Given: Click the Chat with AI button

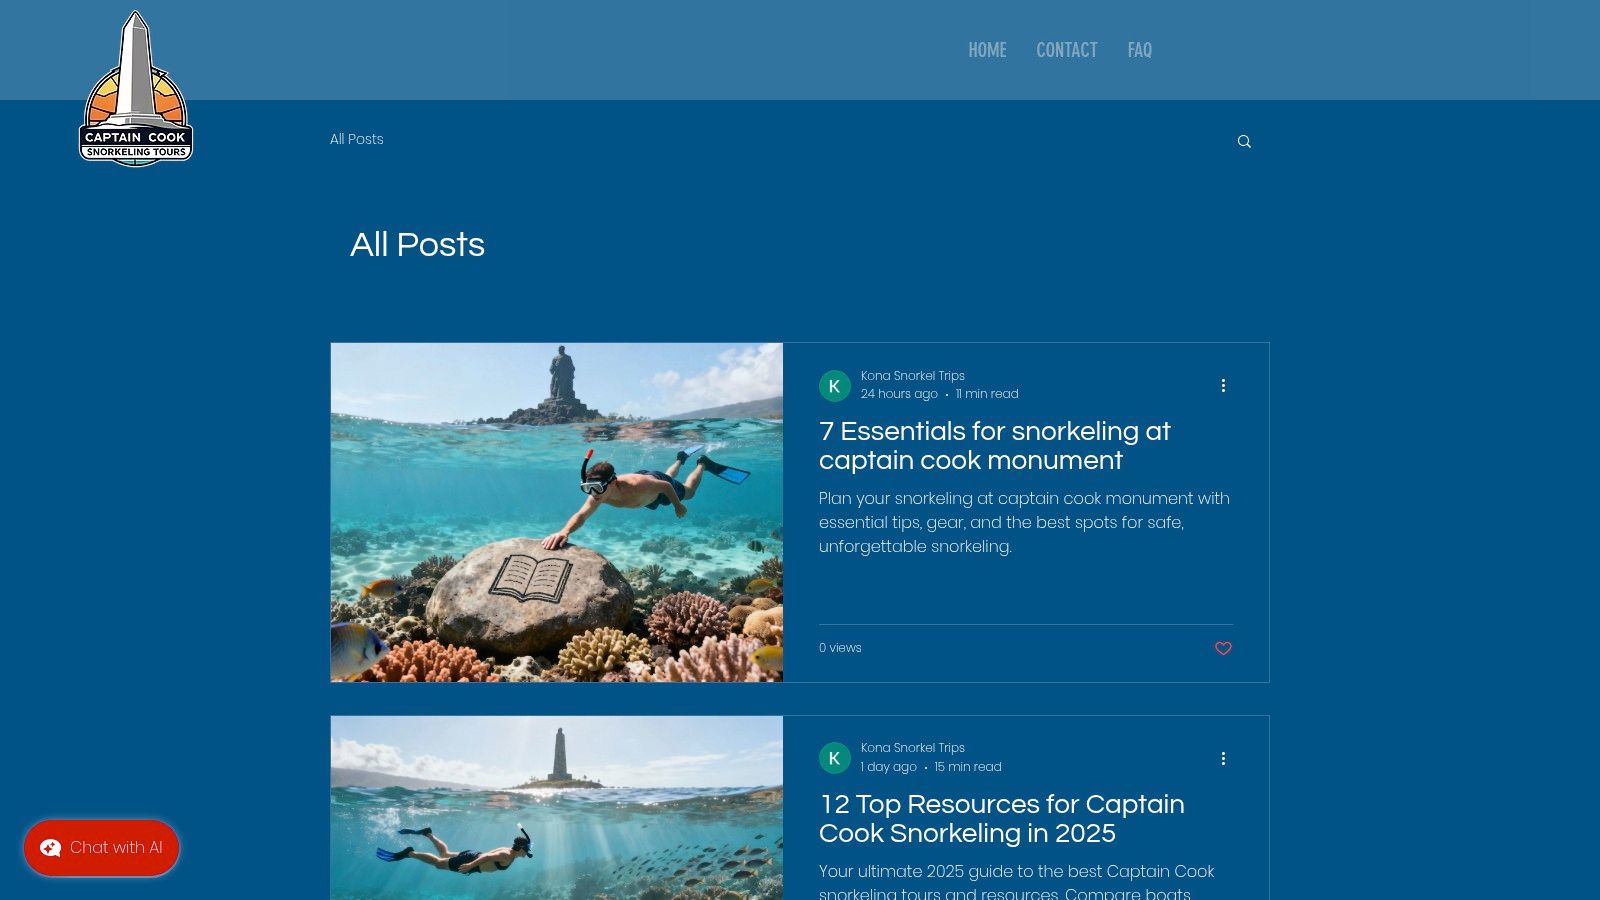Looking at the screenshot, I should pyautogui.click(x=102, y=848).
